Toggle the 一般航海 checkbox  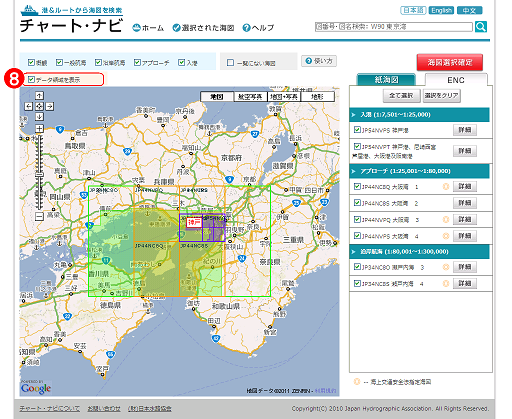59,62
